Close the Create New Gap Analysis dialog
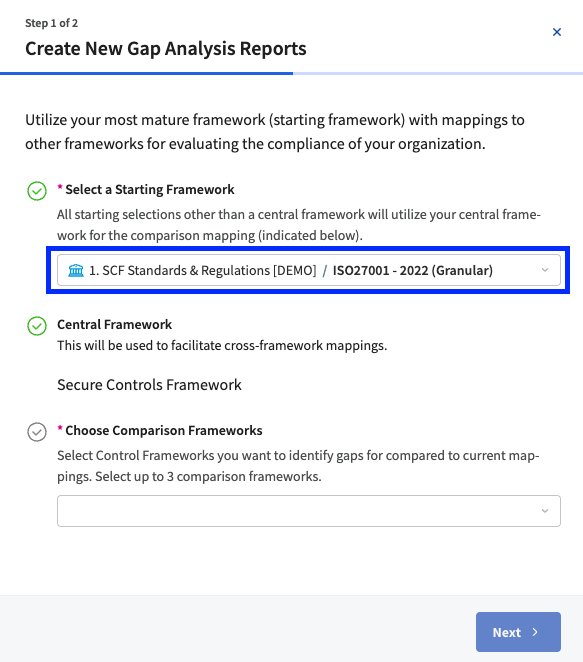Viewport: 583px width, 662px height. pyautogui.click(x=557, y=32)
